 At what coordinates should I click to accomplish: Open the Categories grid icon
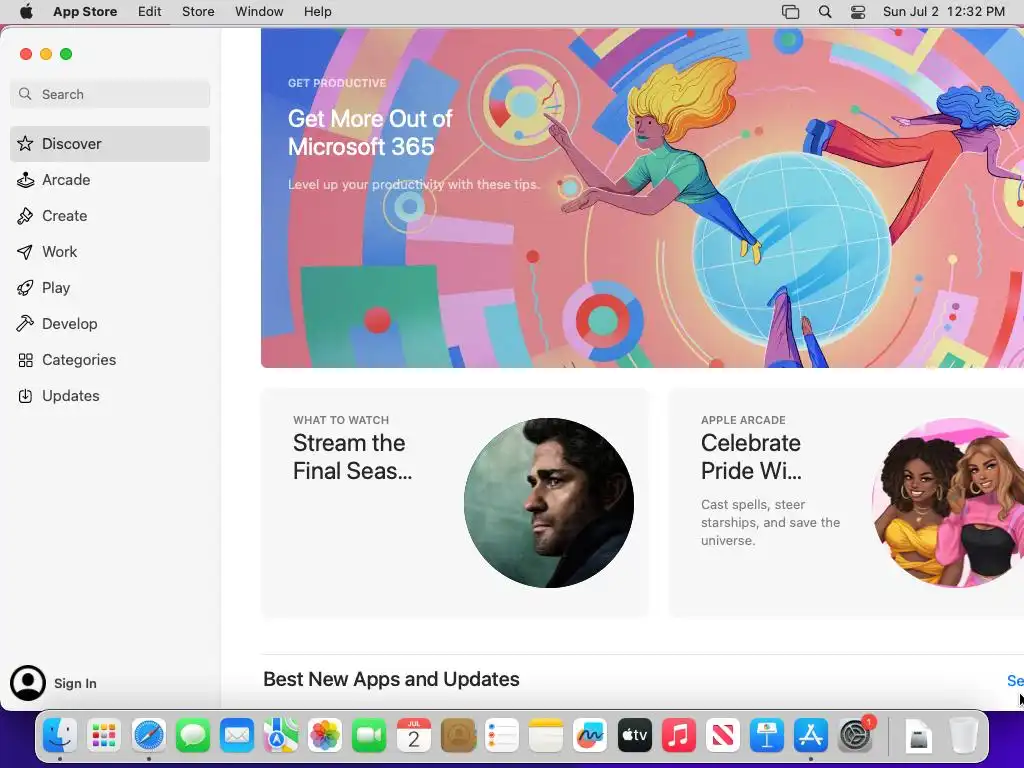25,360
